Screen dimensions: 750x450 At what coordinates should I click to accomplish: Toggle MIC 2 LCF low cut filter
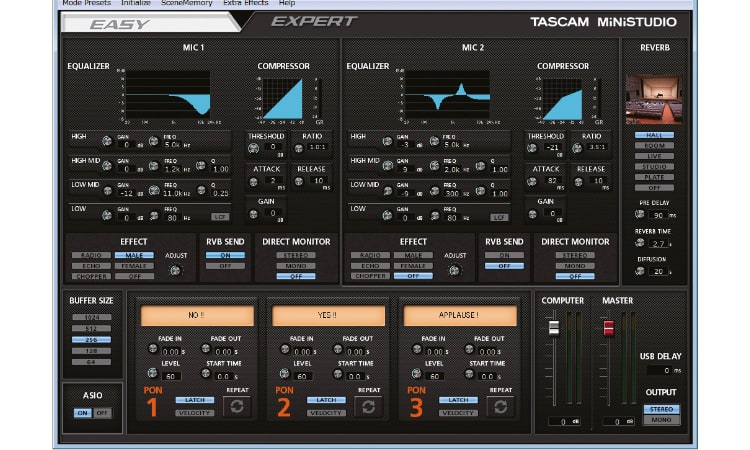499,217
